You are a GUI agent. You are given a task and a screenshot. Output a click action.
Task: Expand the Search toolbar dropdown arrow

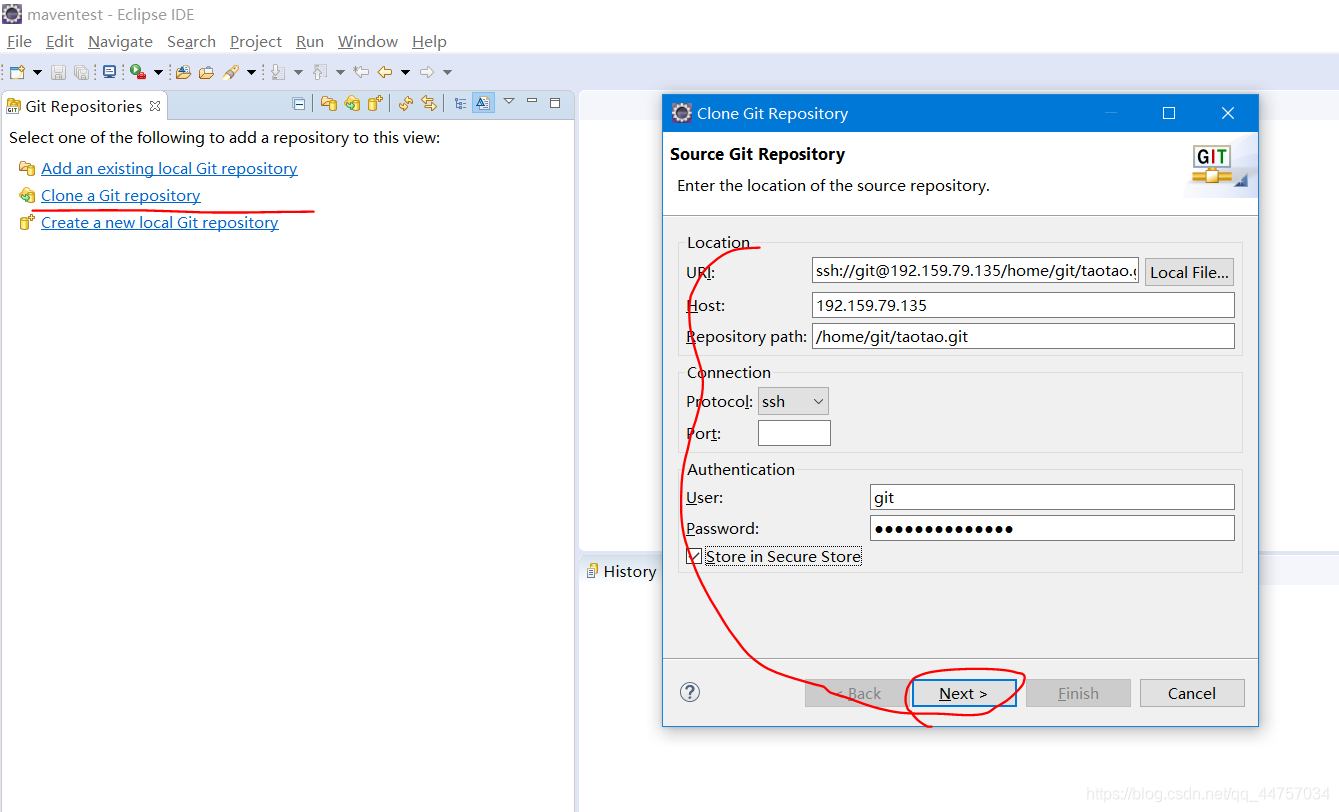point(251,72)
